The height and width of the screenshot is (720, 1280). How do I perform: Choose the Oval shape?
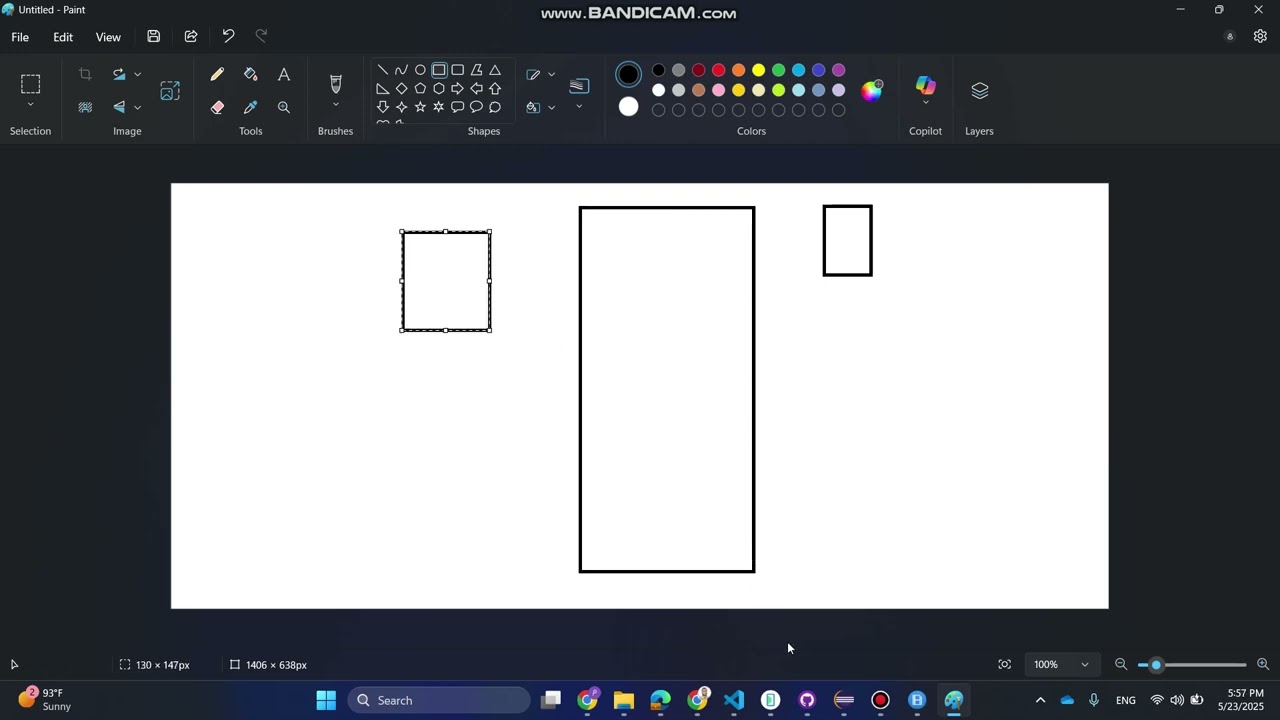coord(420,70)
